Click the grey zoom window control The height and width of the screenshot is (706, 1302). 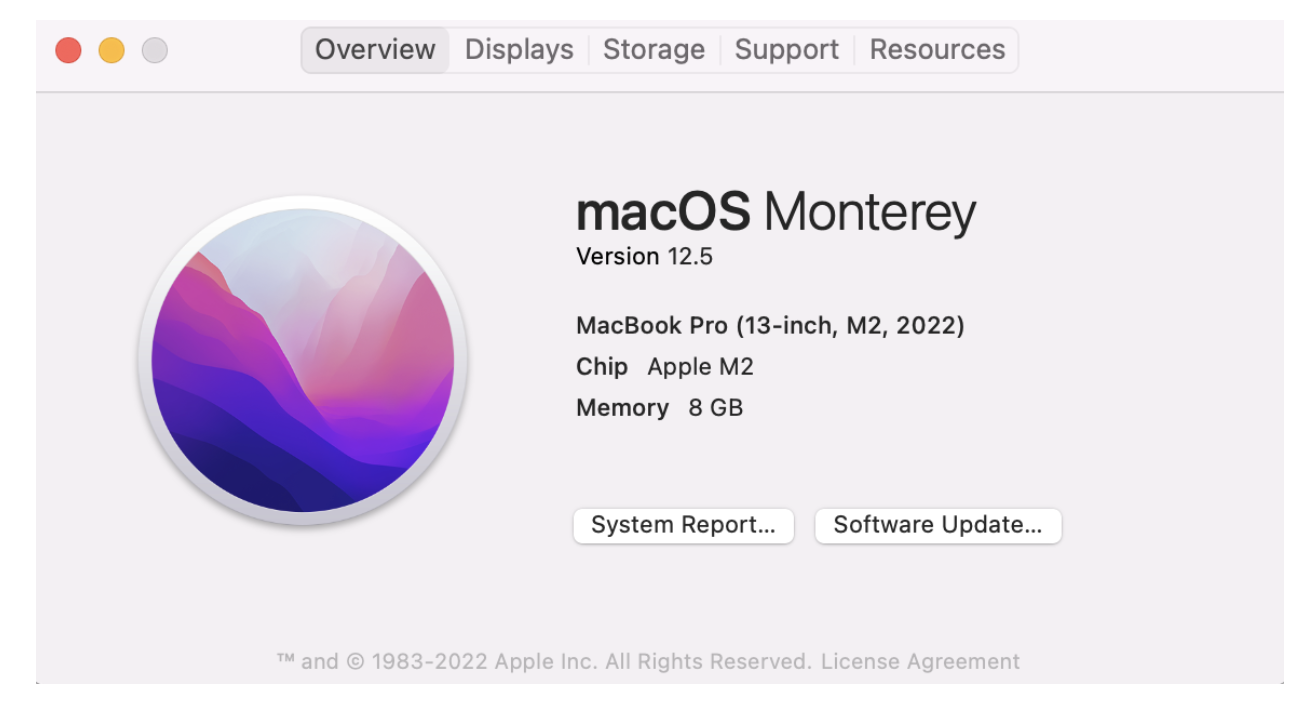155,49
